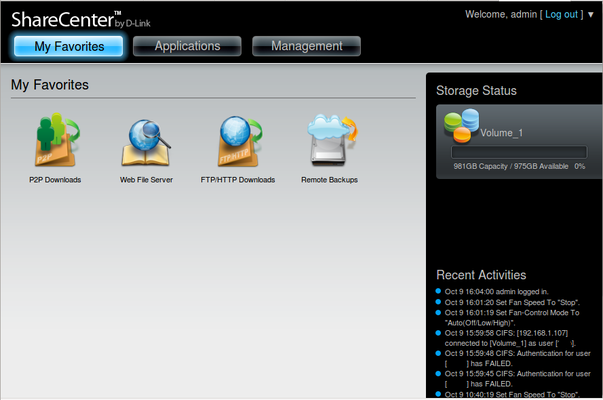Click the 'Welcome, admin' text
The image size is (603, 400).
click(501, 15)
